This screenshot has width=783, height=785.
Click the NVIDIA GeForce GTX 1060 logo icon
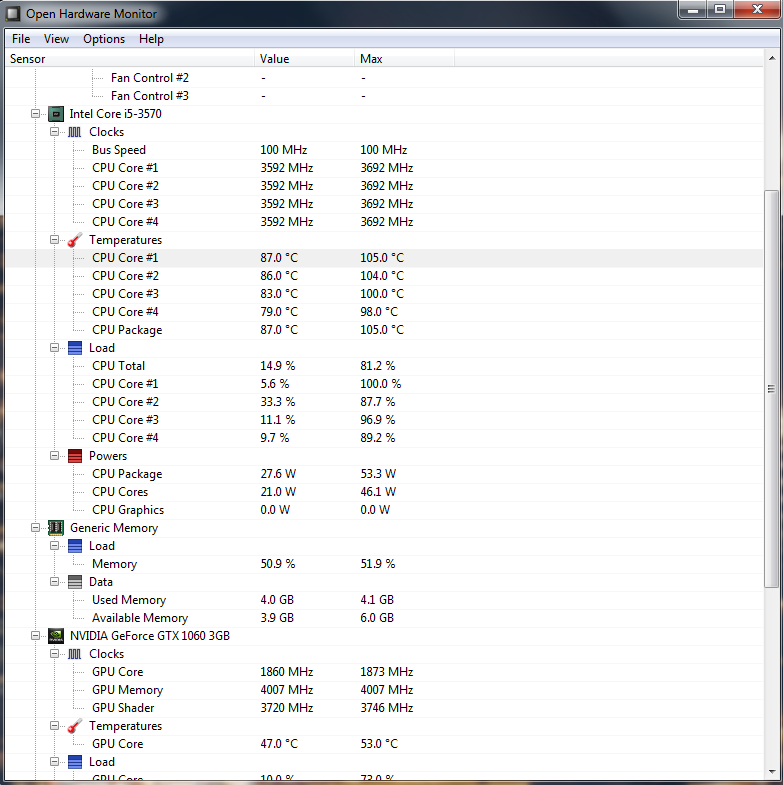56,636
